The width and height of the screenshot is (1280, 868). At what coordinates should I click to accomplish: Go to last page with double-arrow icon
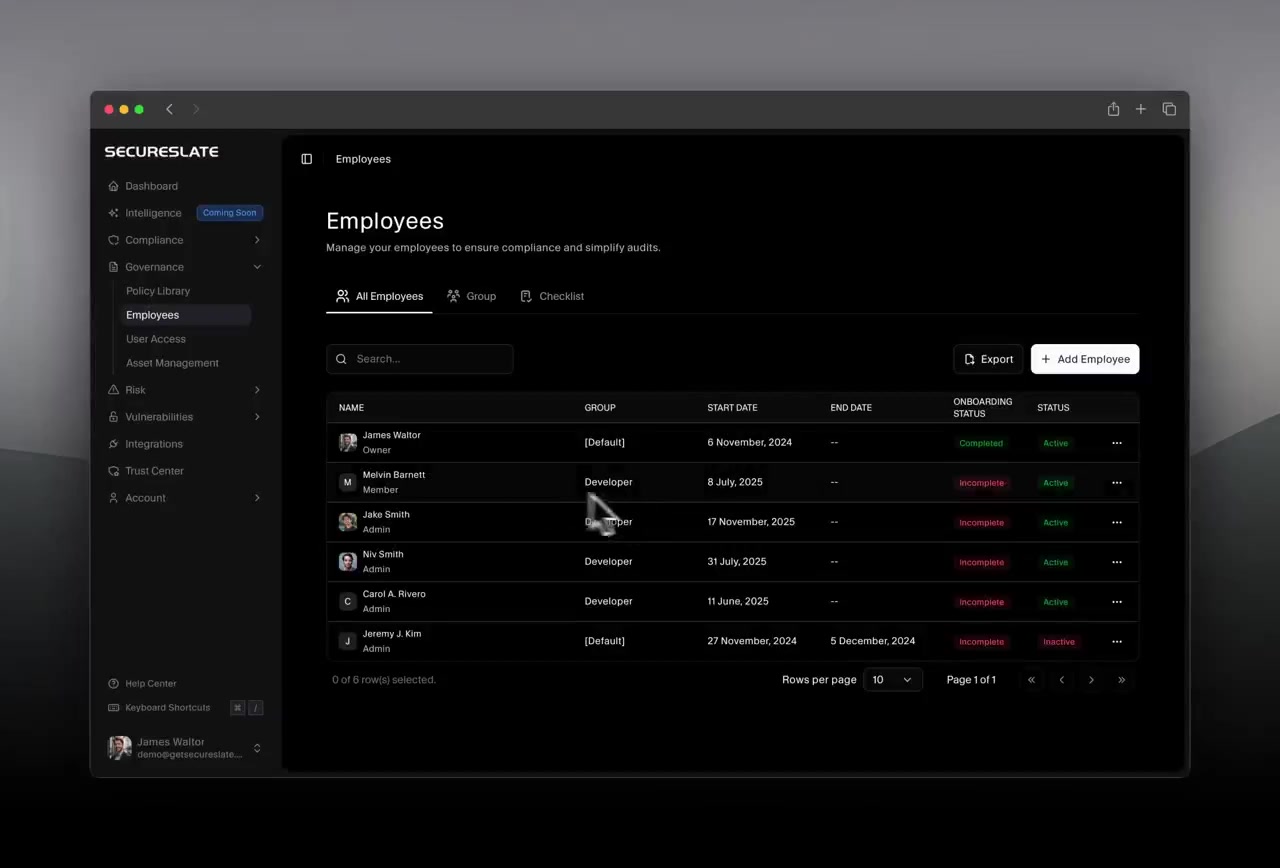tap(1121, 680)
